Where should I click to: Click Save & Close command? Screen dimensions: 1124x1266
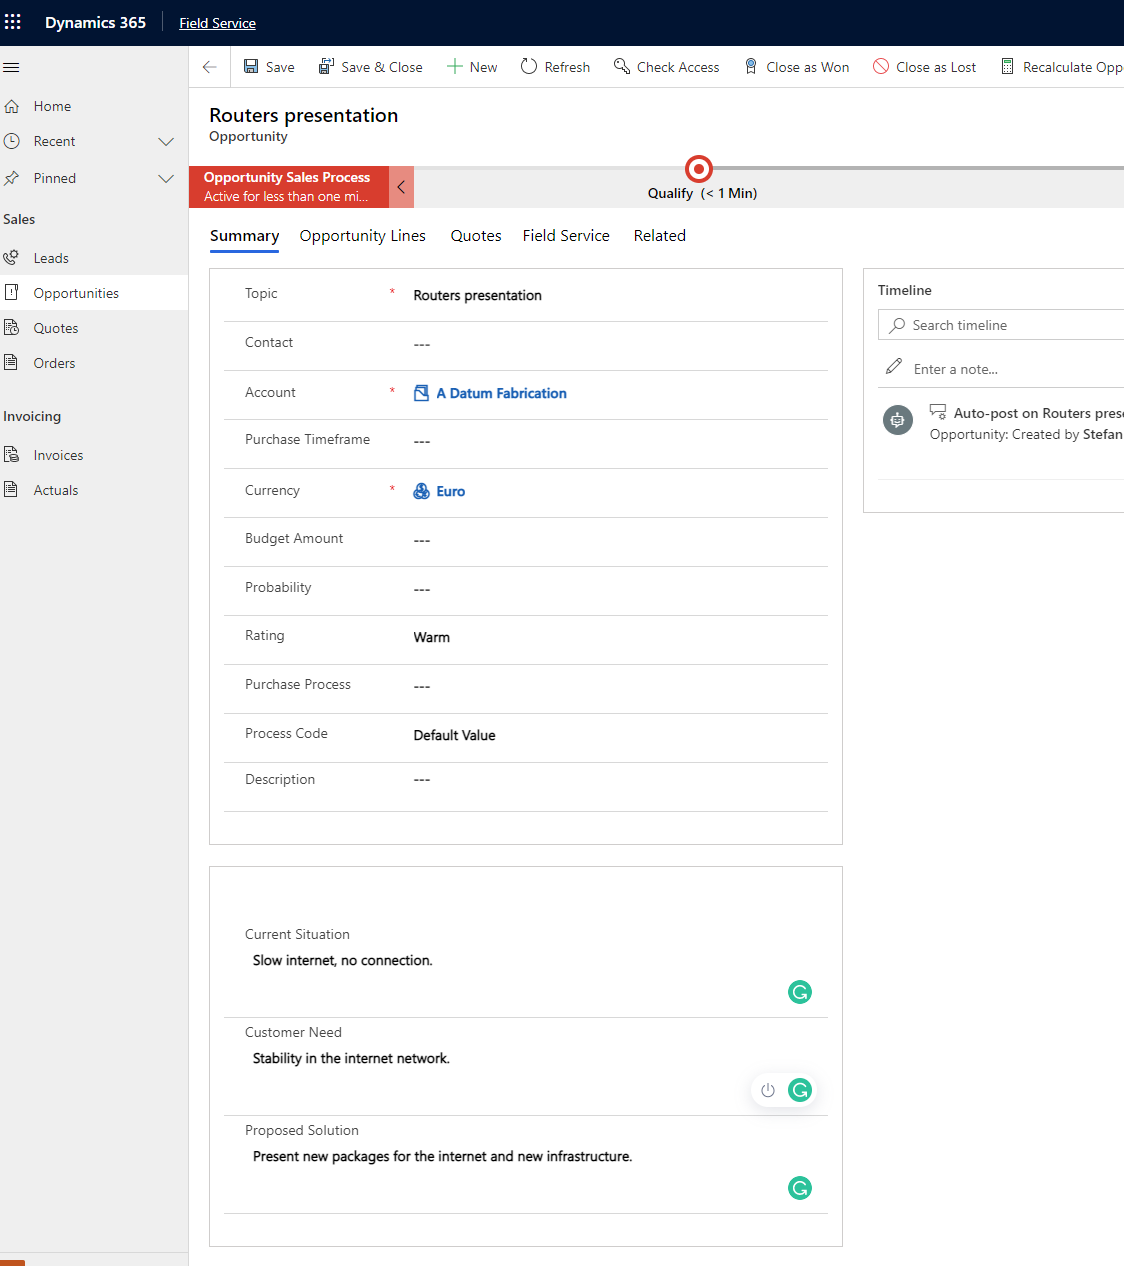[370, 67]
